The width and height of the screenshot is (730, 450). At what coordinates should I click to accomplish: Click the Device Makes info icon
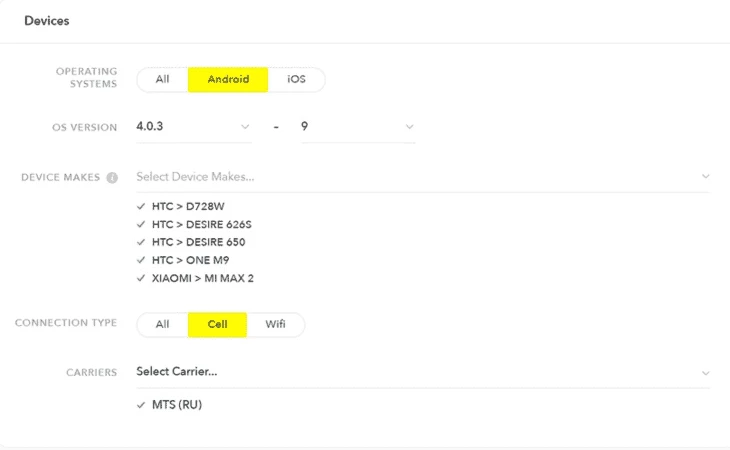click(x=112, y=178)
